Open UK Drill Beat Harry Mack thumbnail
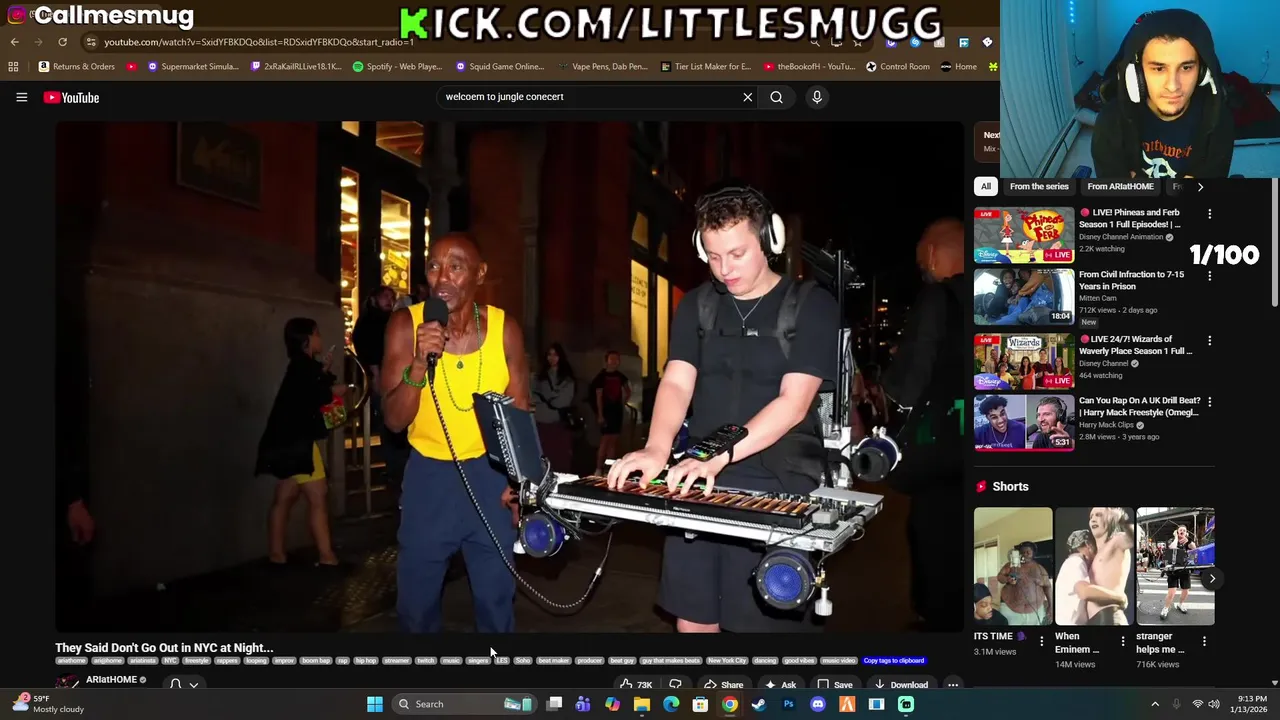The width and height of the screenshot is (1280, 720). (1024, 423)
